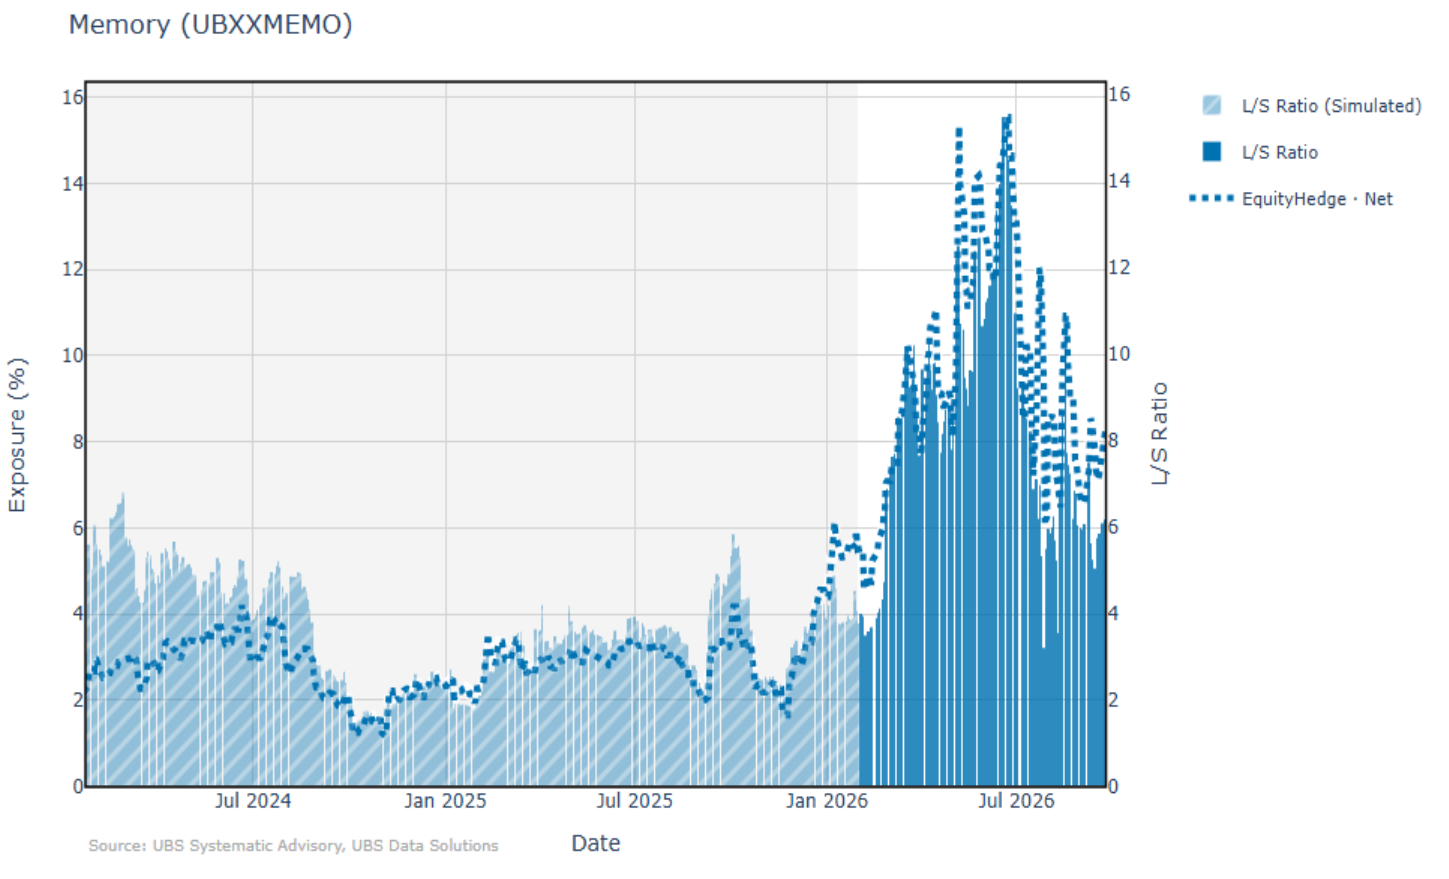Click the UBS Systematic Advisory source note
Screen dimensions: 1449x879
tap(293, 846)
